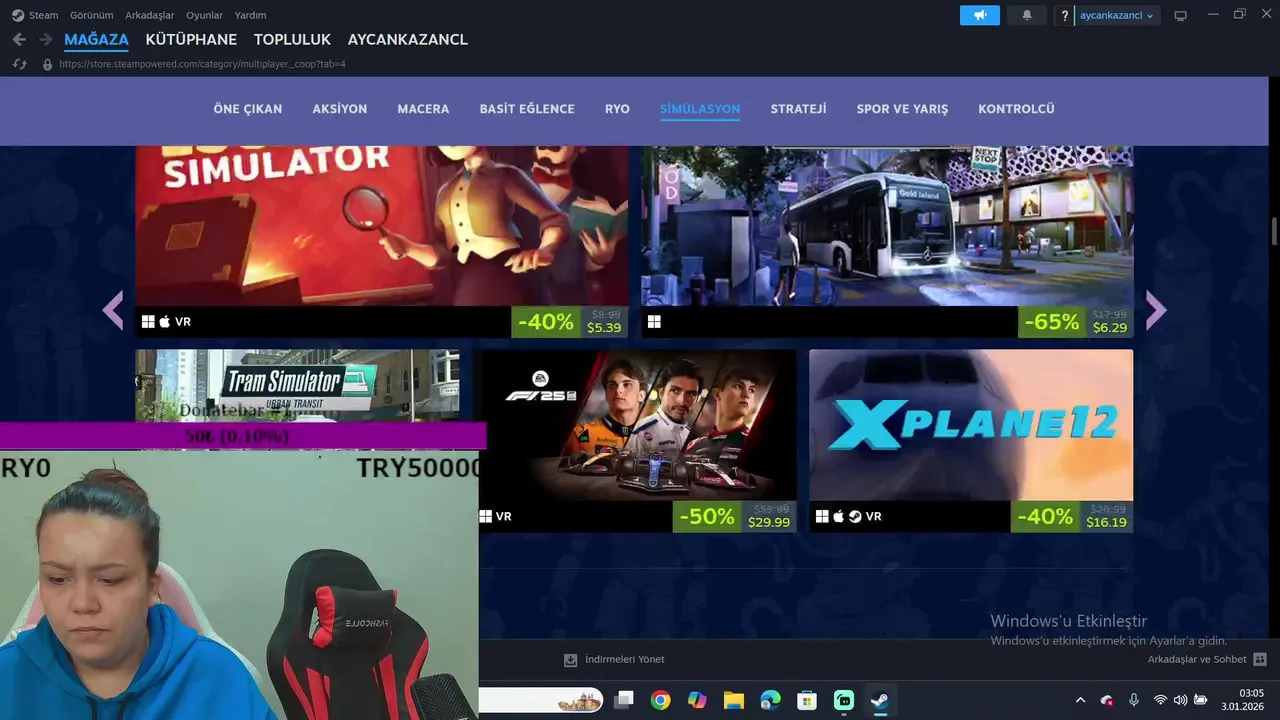Open Microsoft Store from the taskbar
The width and height of the screenshot is (1280, 720).
coord(807,700)
